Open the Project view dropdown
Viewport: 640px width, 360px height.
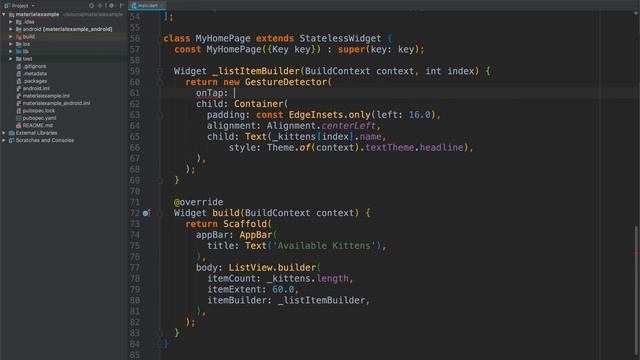click(33, 6)
